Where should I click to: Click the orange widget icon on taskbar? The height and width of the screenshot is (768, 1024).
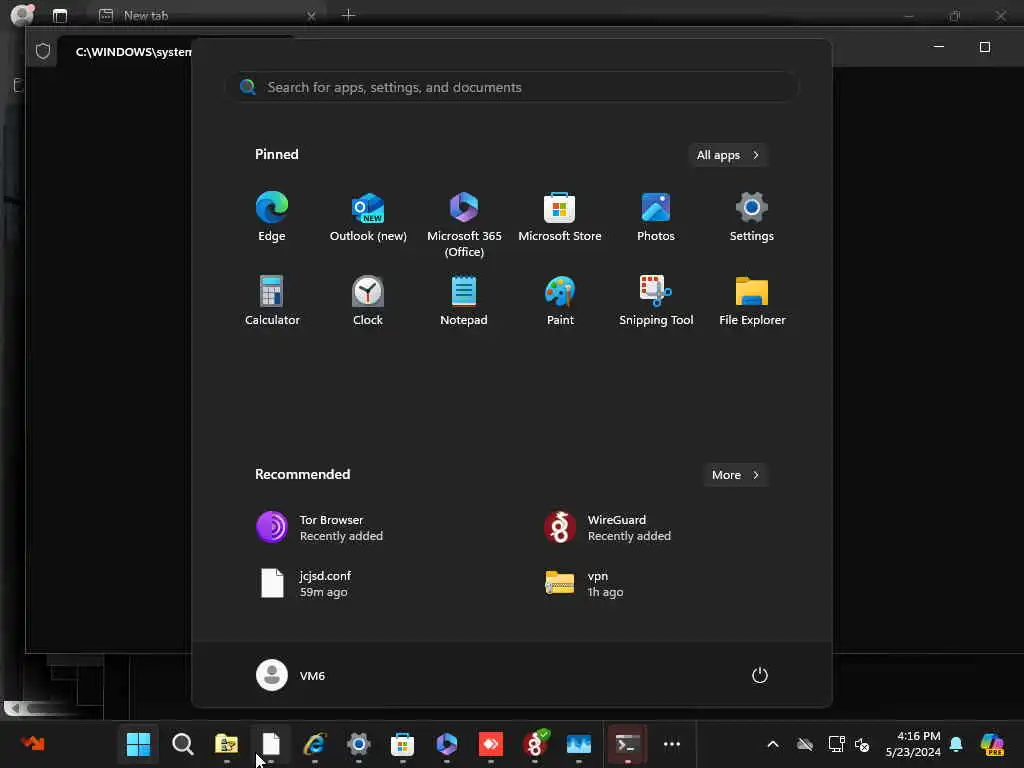(x=33, y=743)
